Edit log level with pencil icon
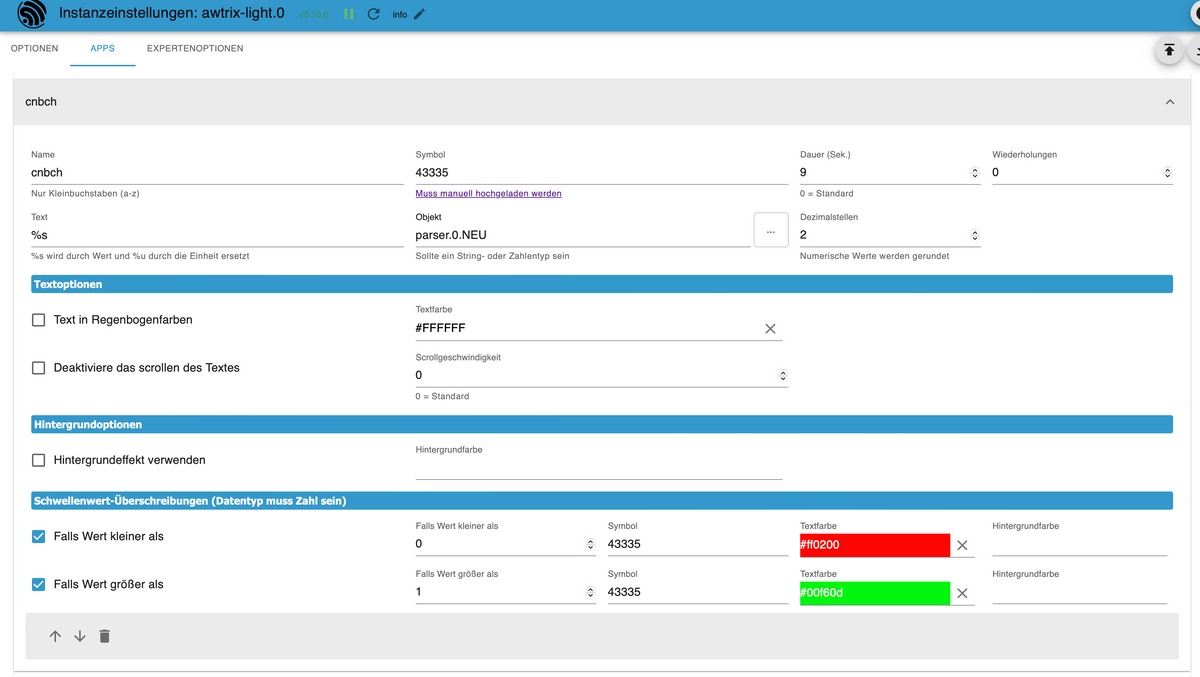 tap(419, 14)
